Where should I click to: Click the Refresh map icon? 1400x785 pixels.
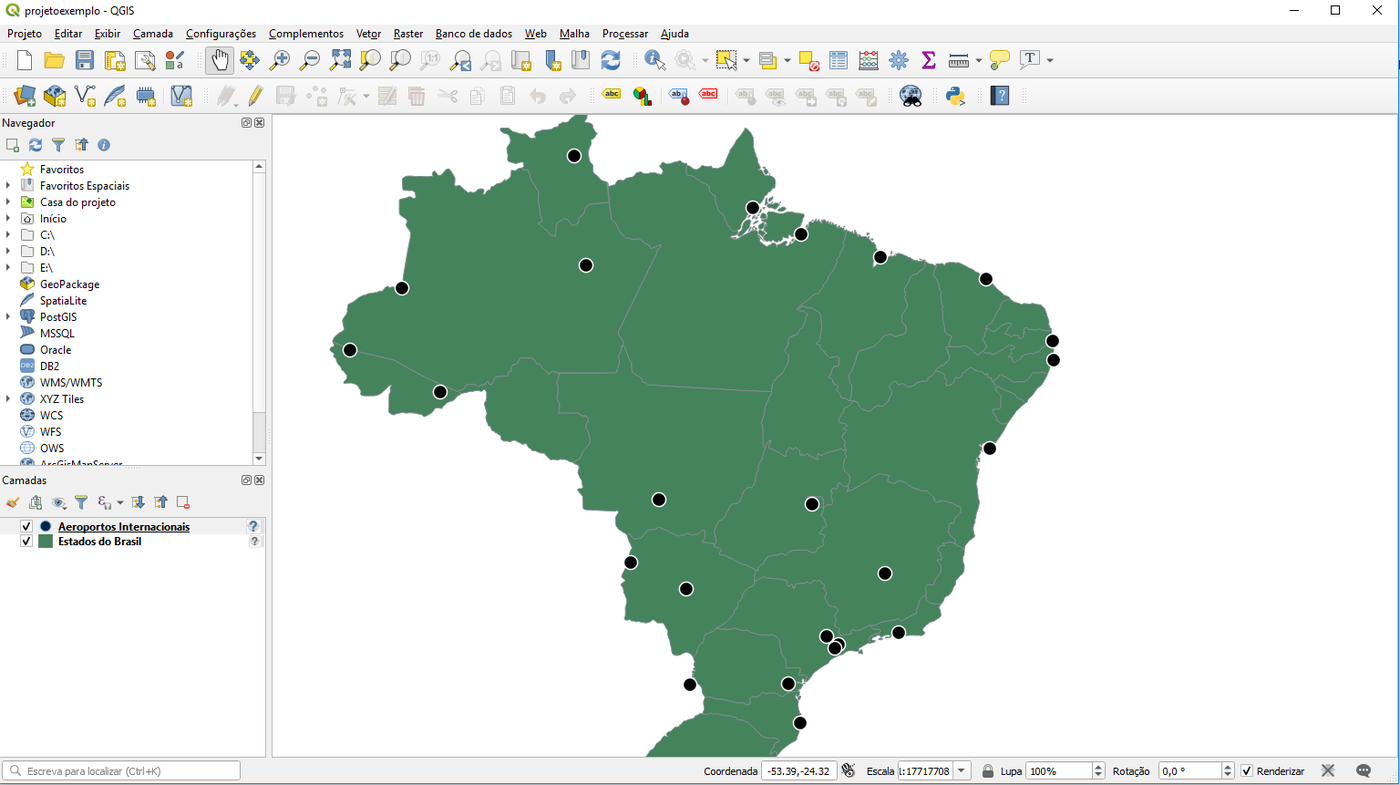pos(610,61)
